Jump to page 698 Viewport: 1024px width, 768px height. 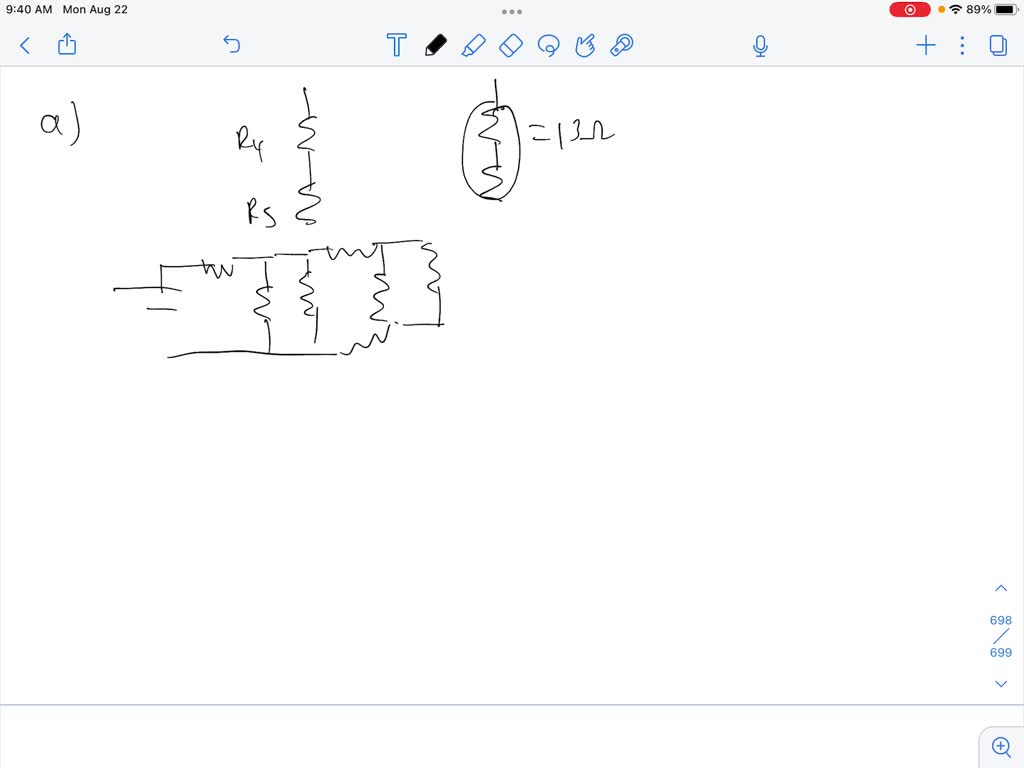(1000, 620)
